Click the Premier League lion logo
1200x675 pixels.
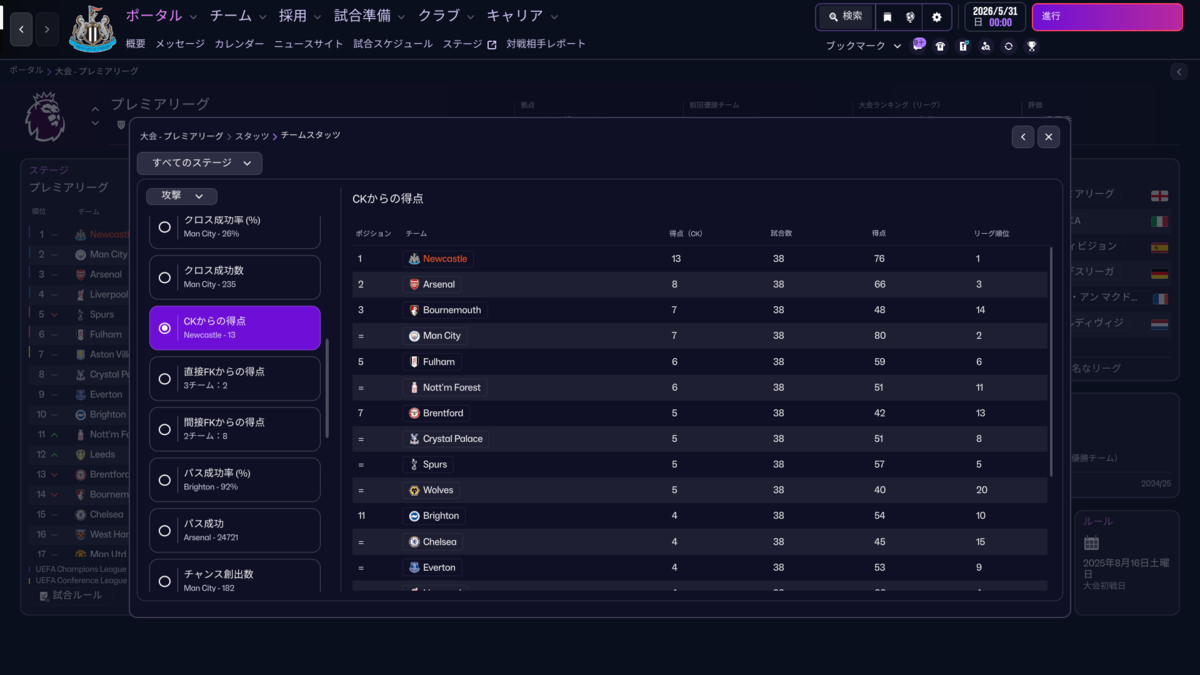[44, 115]
